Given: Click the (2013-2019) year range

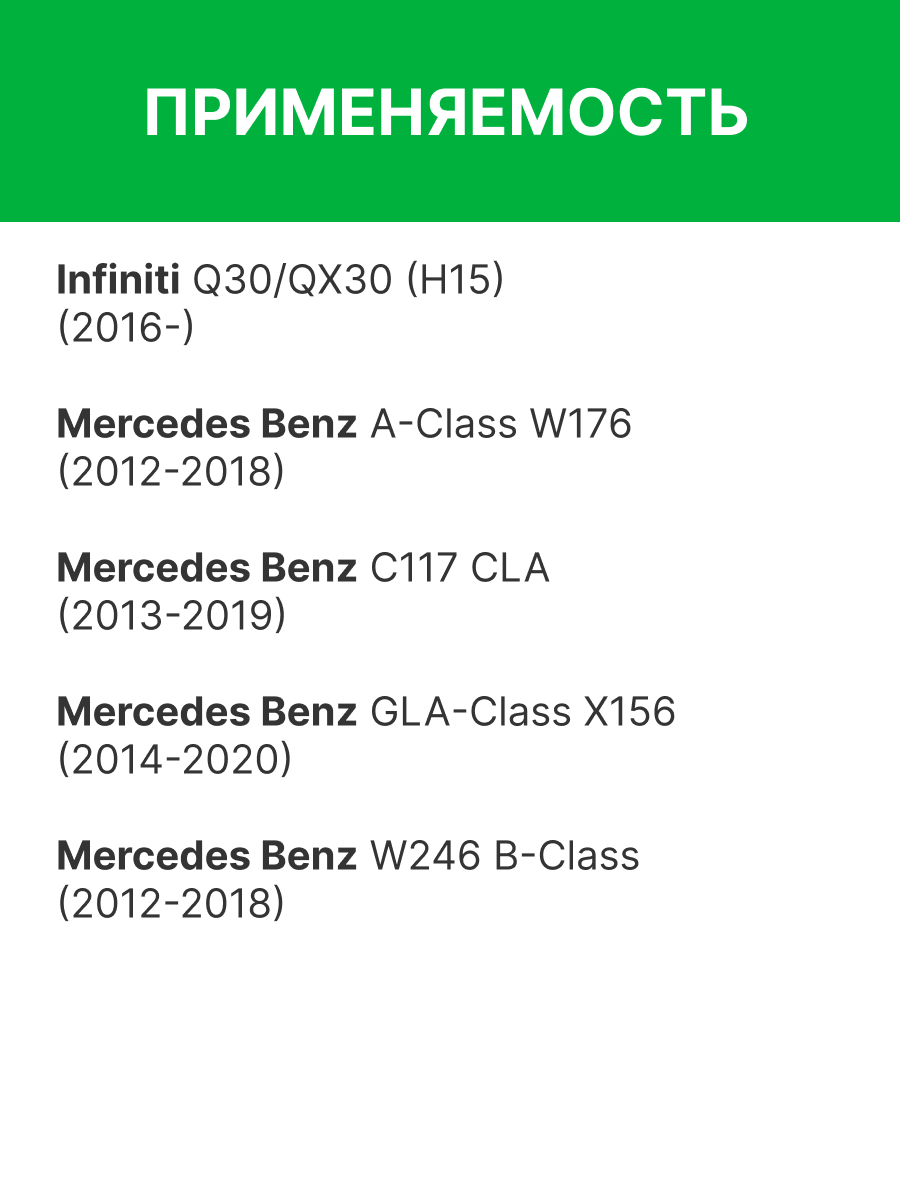Looking at the screenshot, I should (171, 616).
